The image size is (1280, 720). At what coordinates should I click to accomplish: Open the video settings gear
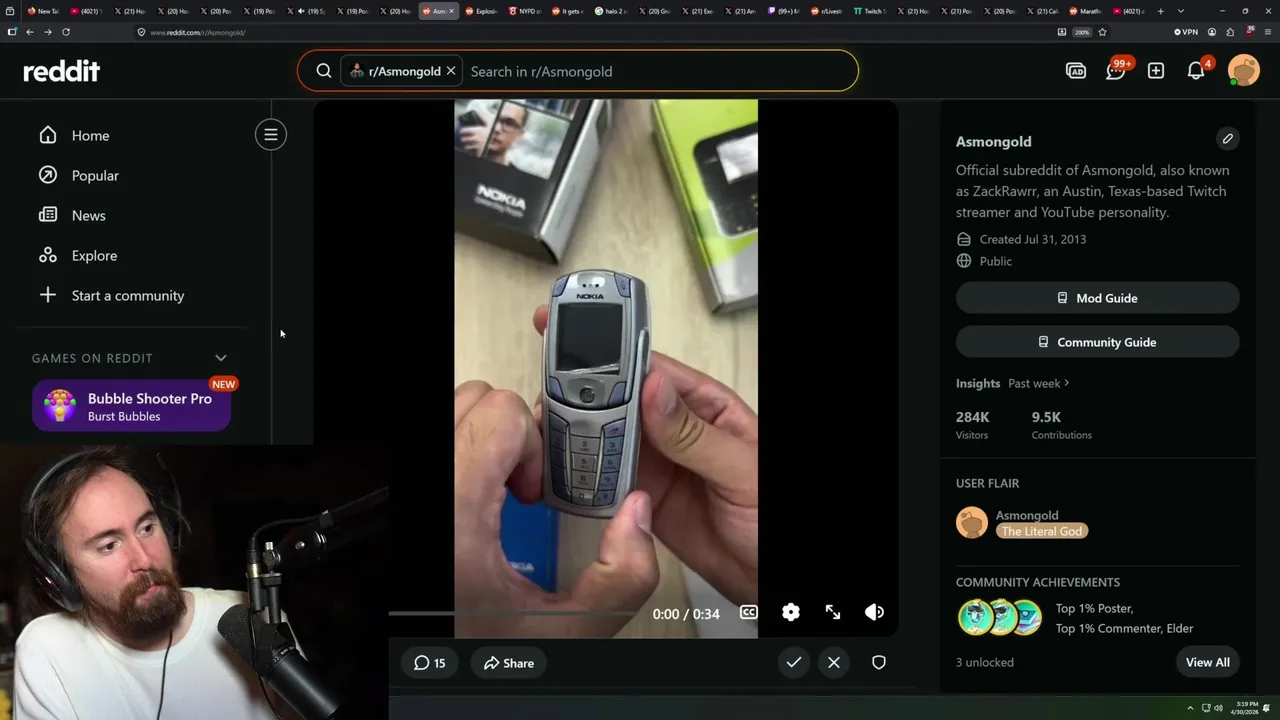click(791, 612)
